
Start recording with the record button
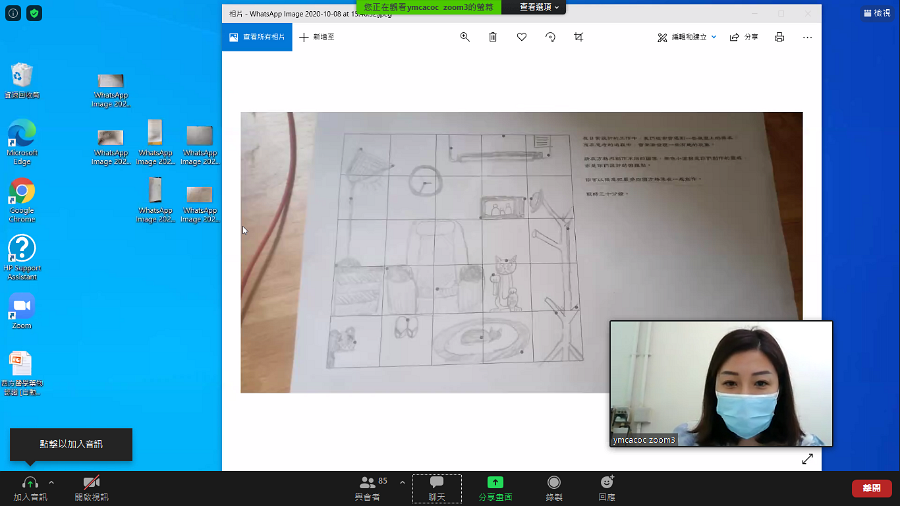(553, 488)
